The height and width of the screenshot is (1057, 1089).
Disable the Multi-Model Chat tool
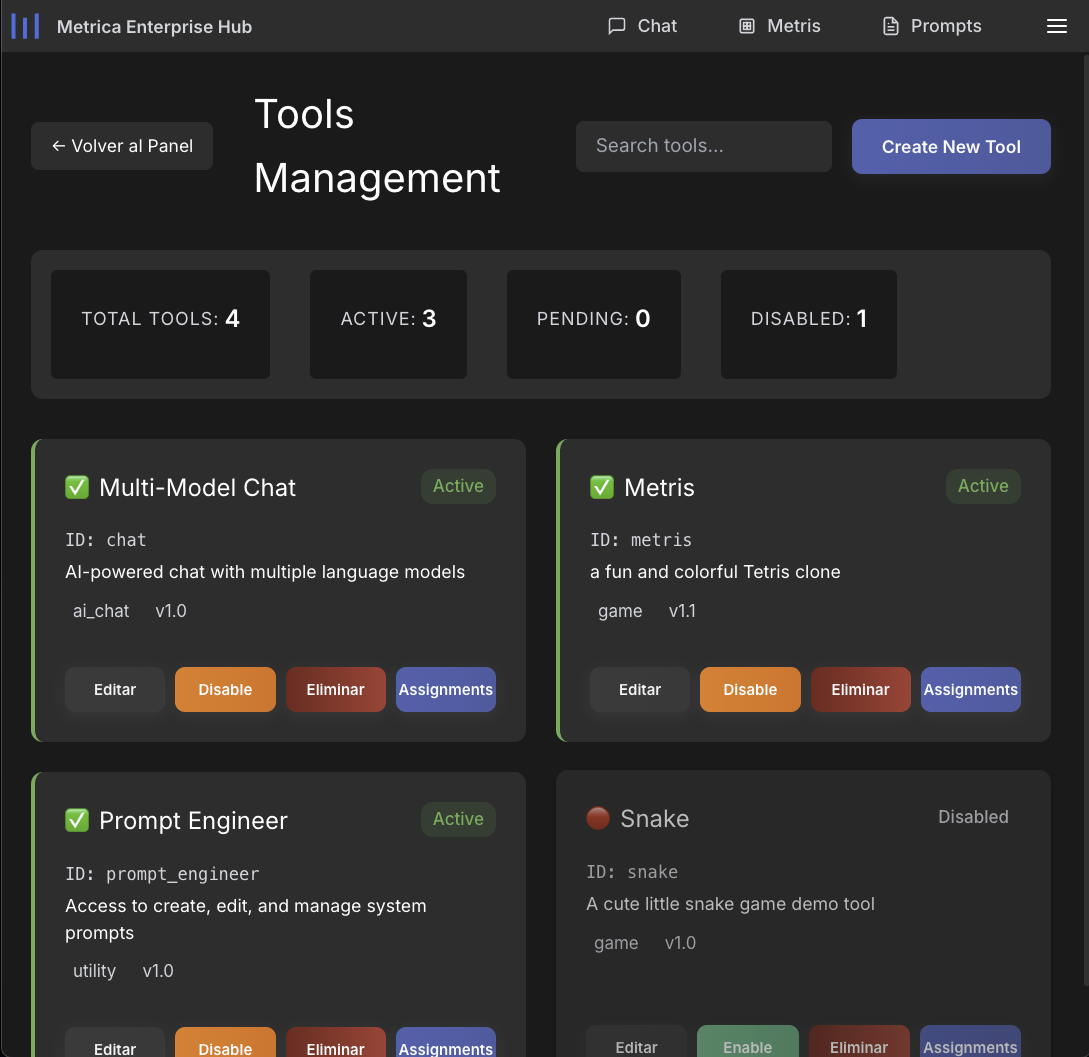point(225,690)
